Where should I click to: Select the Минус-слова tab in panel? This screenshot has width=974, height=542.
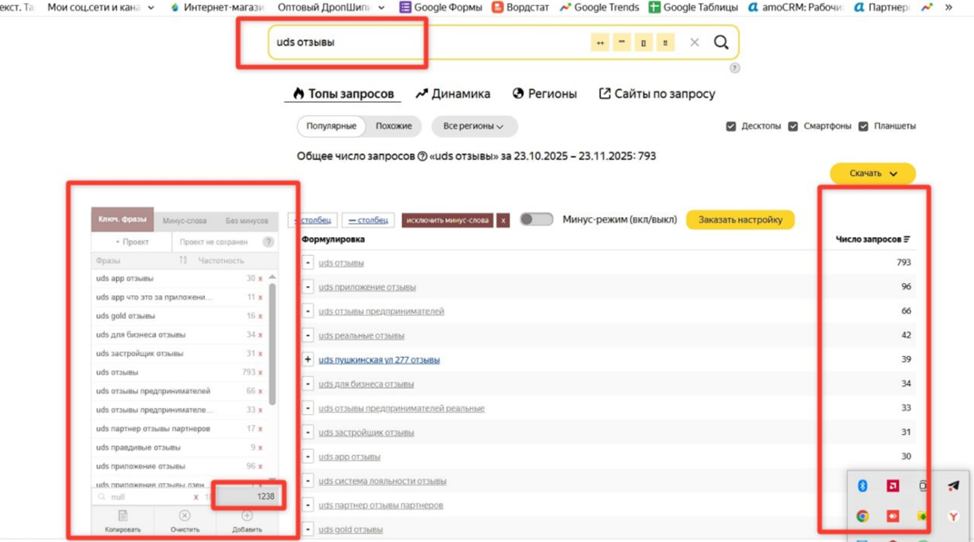[184, 220]
